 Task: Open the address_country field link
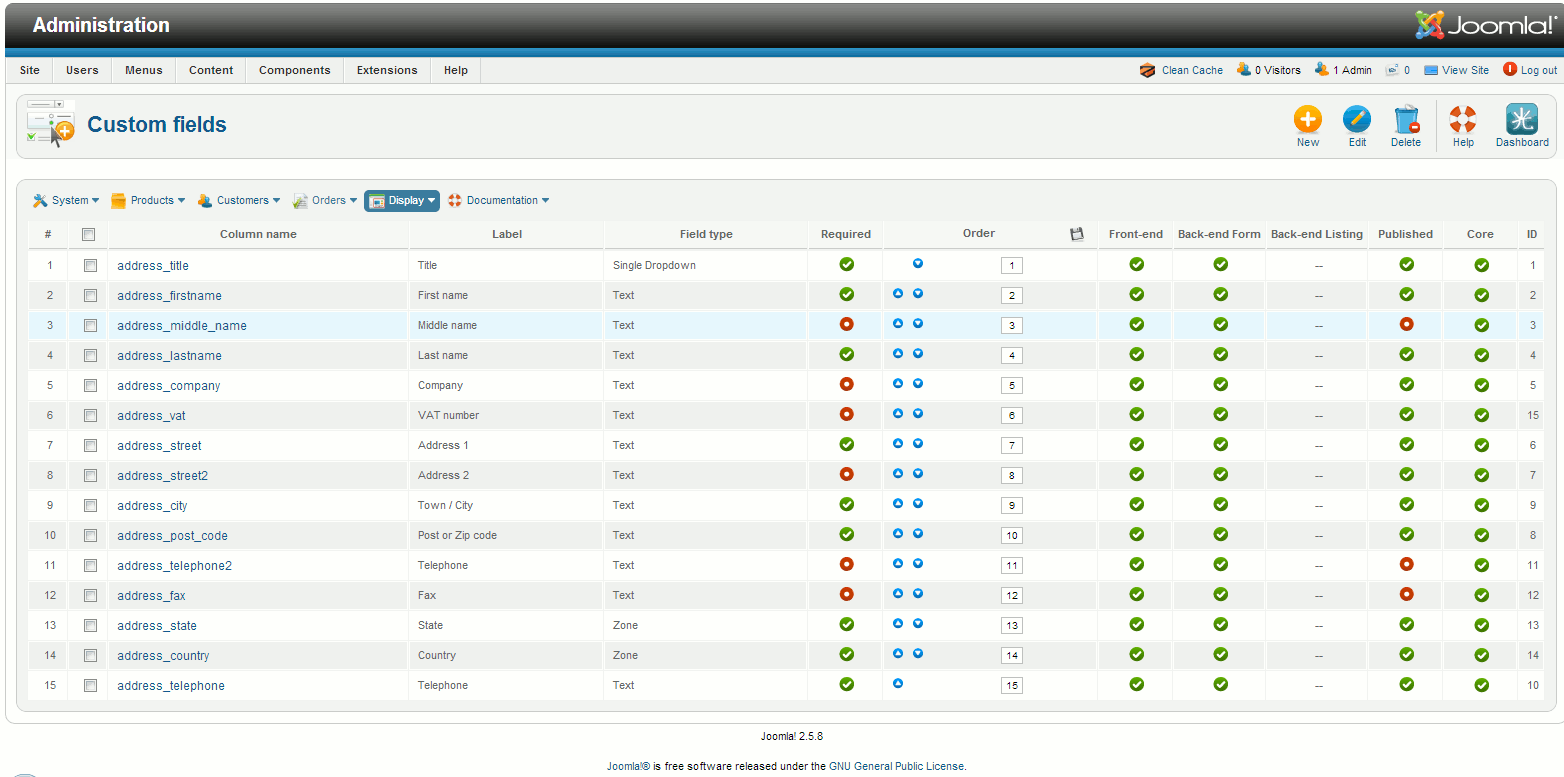click(163, 656)
